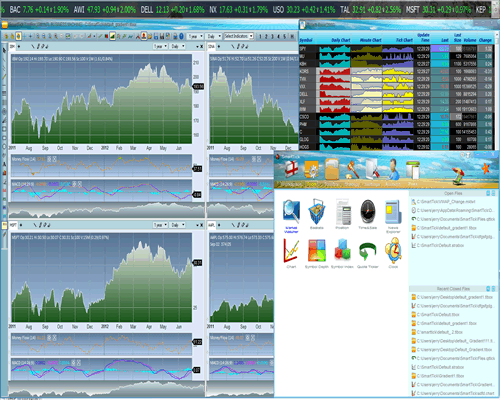Close the MSFT chart panel with its X
Image resolution: width=500 pixels, height=400 pixels.
tap(201, 225)
